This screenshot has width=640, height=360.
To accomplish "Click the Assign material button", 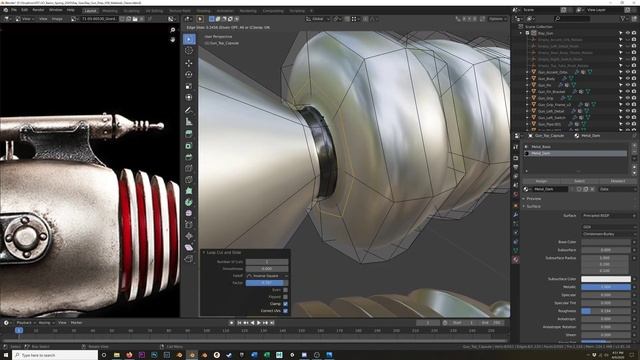I will (541, 181).
